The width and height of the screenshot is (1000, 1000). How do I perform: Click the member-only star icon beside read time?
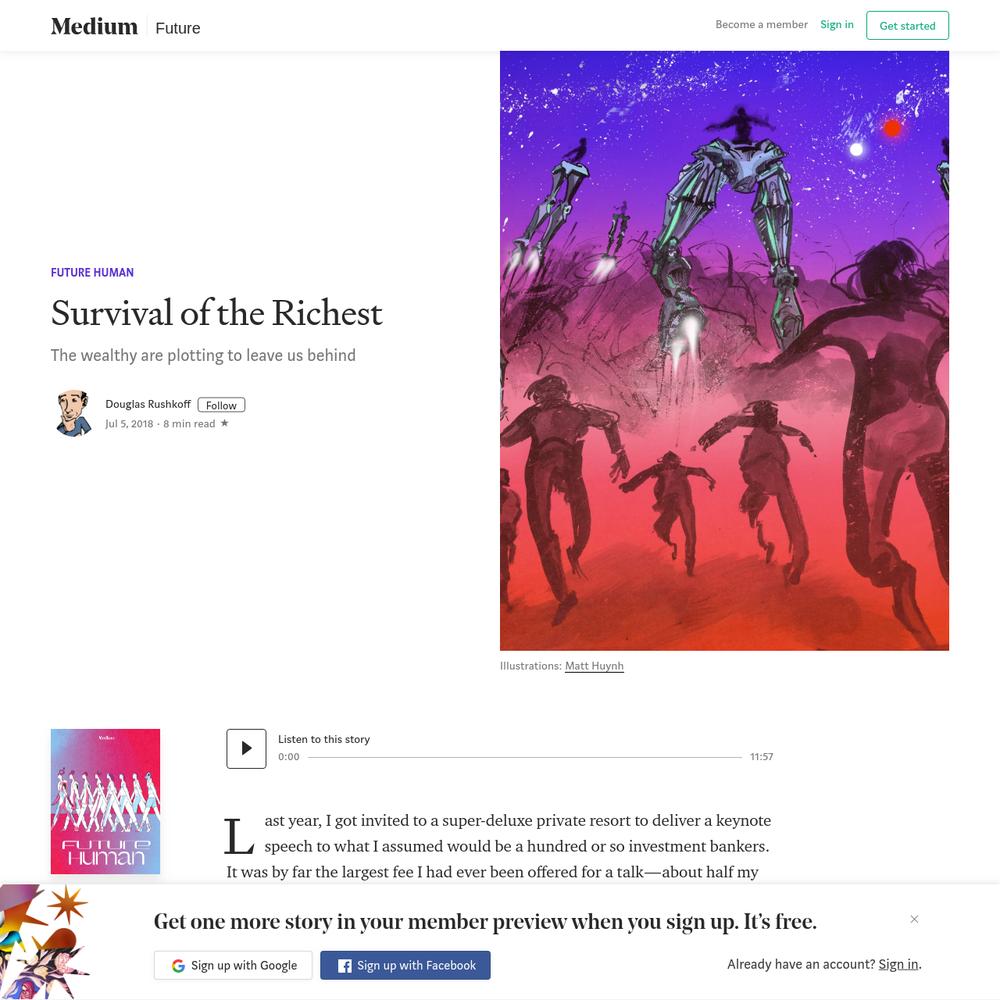(224, 423)
